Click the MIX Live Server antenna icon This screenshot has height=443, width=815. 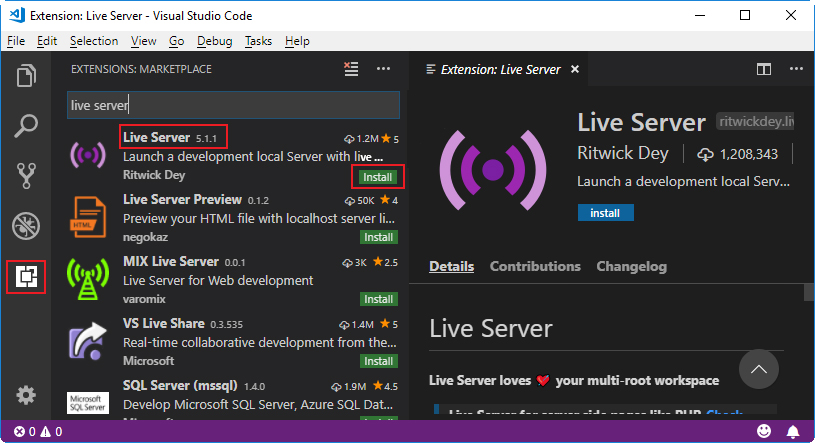coord(88,279)
